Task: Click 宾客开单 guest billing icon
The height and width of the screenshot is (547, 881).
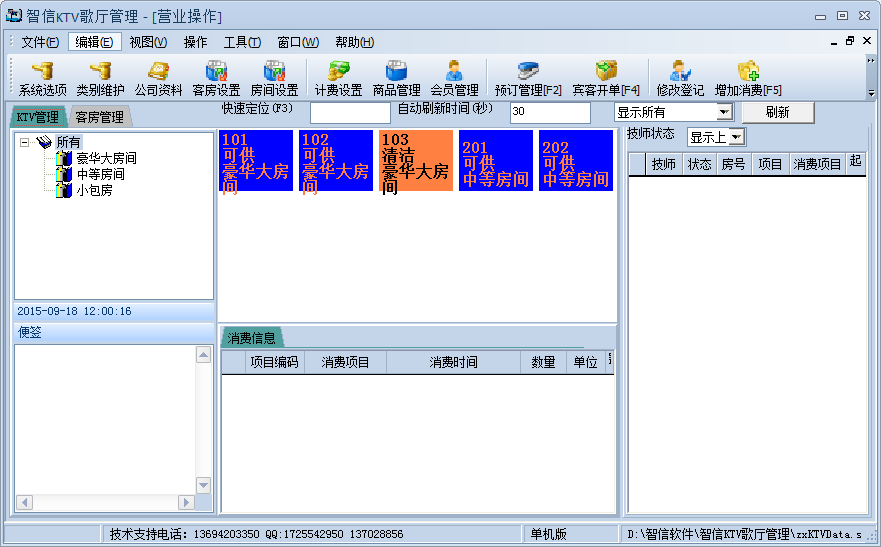Action: 605,77
